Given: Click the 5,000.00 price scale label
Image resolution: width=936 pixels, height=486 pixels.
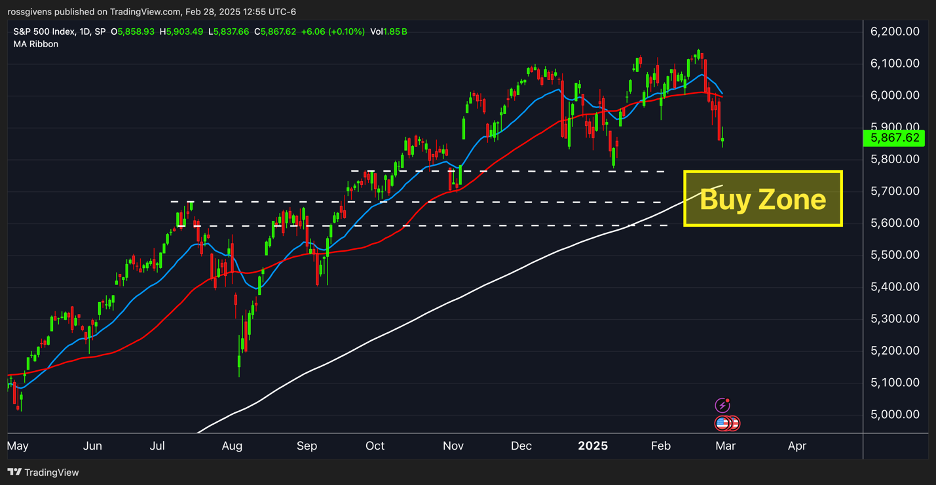Looking at the screenshot, I should 895,414.
